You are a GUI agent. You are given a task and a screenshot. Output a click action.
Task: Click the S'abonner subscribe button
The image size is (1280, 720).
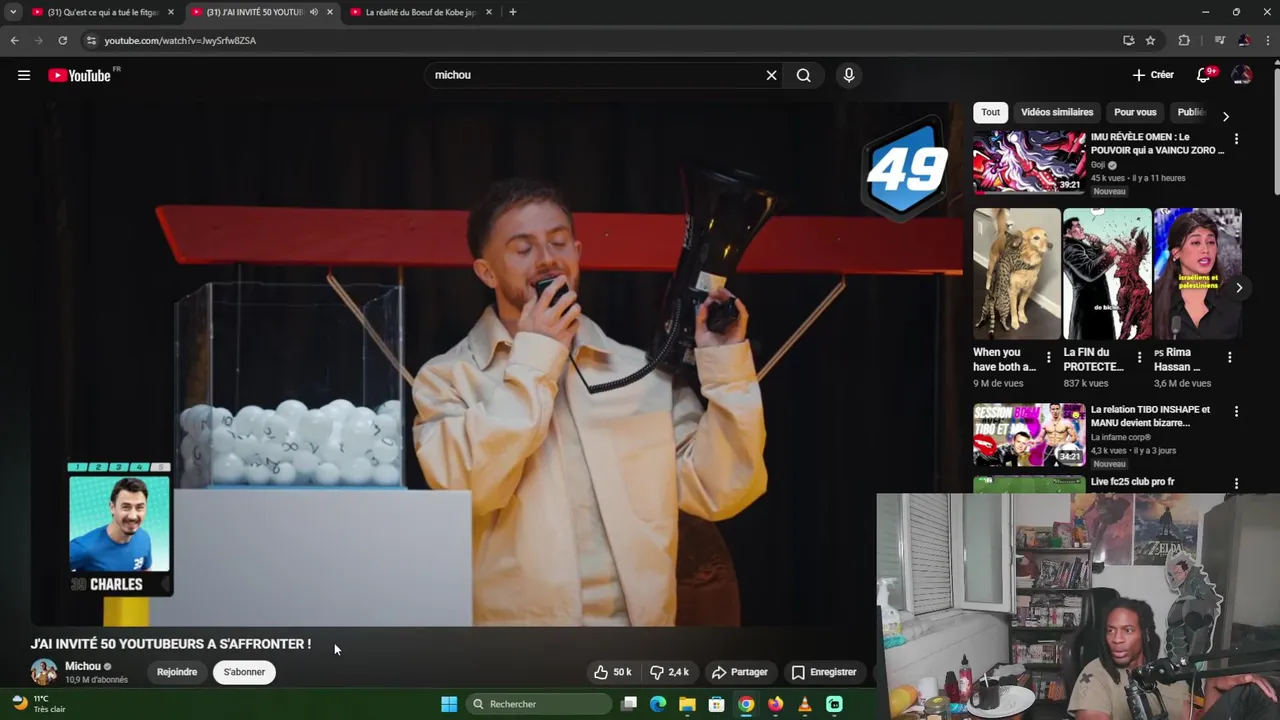click(244, 672)
